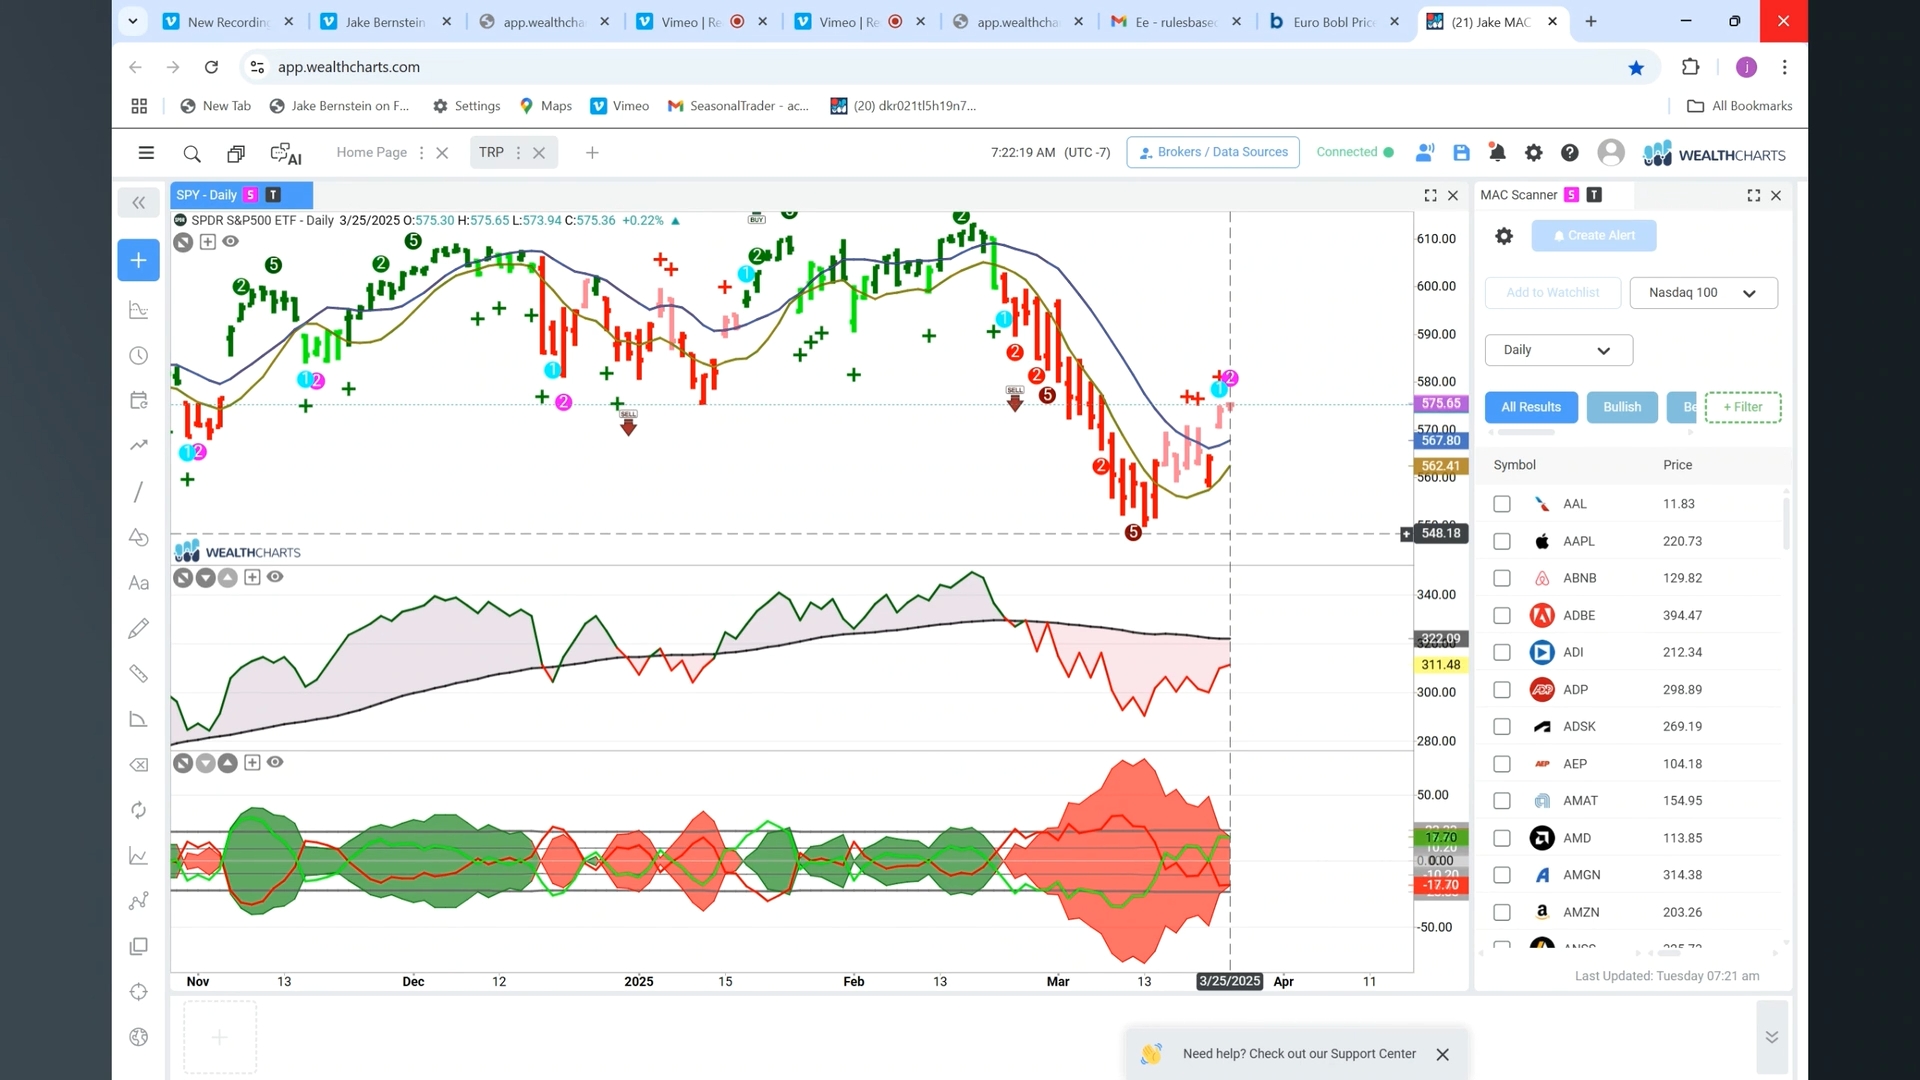1920x1080 pixels.
Task: Click the + Filter button
Action: [x=1743, y=407]
